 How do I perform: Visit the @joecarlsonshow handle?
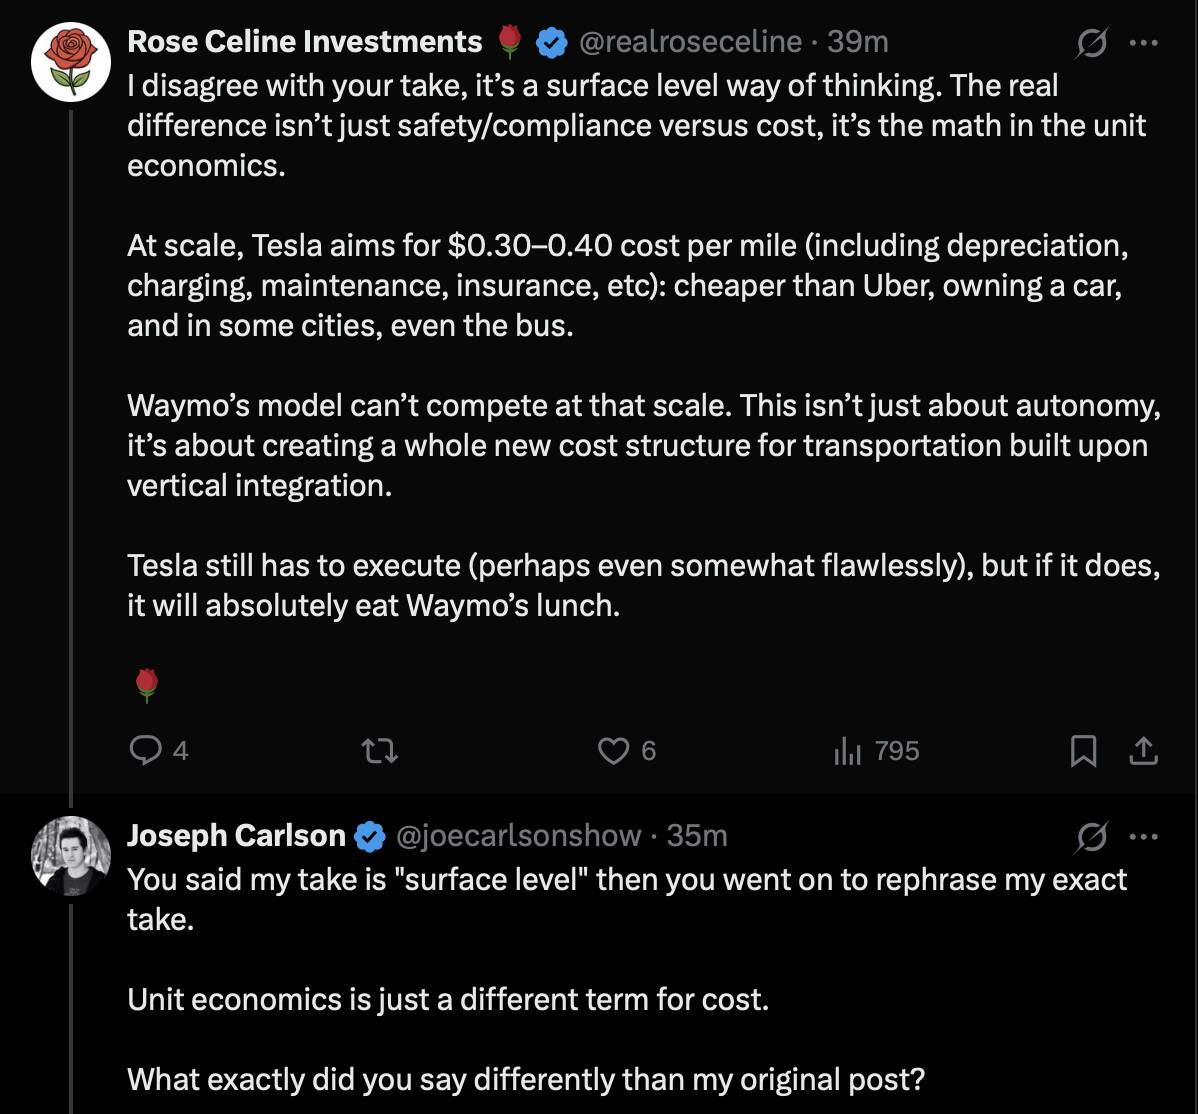coord(519,835)
